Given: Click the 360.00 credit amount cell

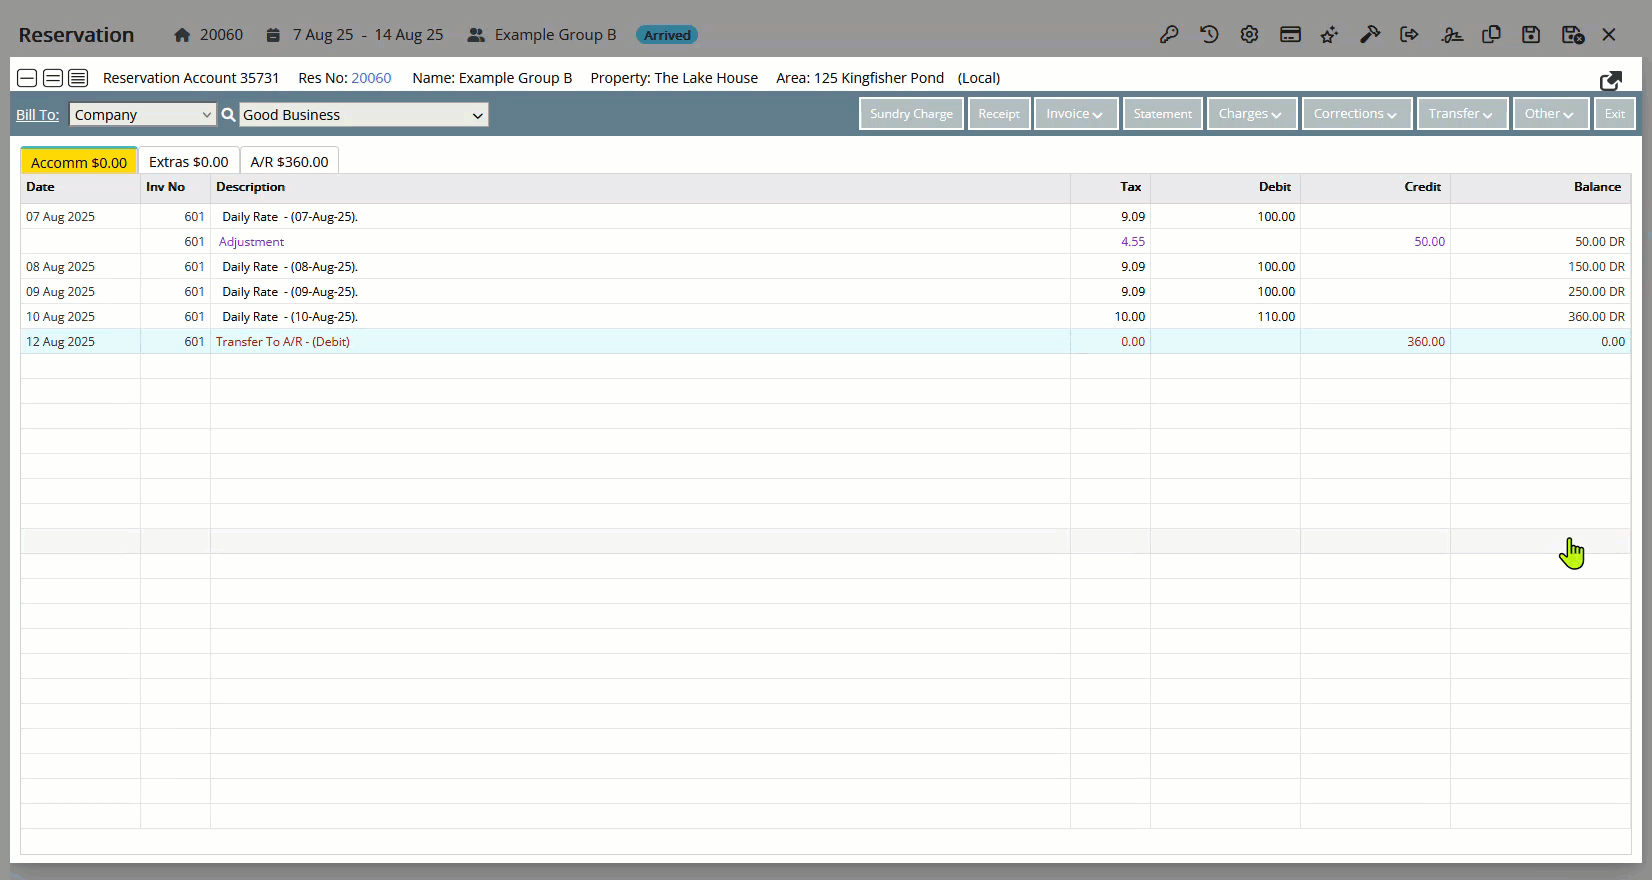Looking at the screenshot, I should (x=1375, y=341).
